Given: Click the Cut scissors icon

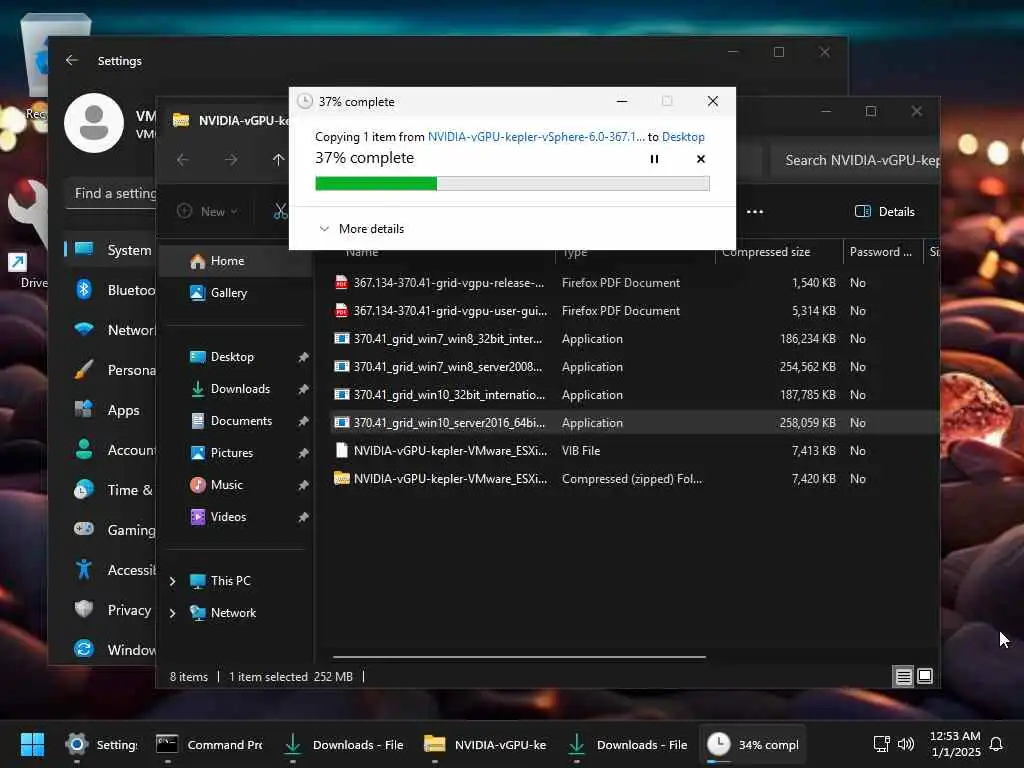Looking at the screenshot, I should [x=280, y=212].
